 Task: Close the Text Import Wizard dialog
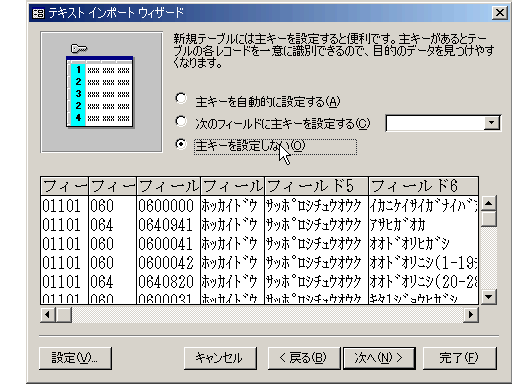500,13
